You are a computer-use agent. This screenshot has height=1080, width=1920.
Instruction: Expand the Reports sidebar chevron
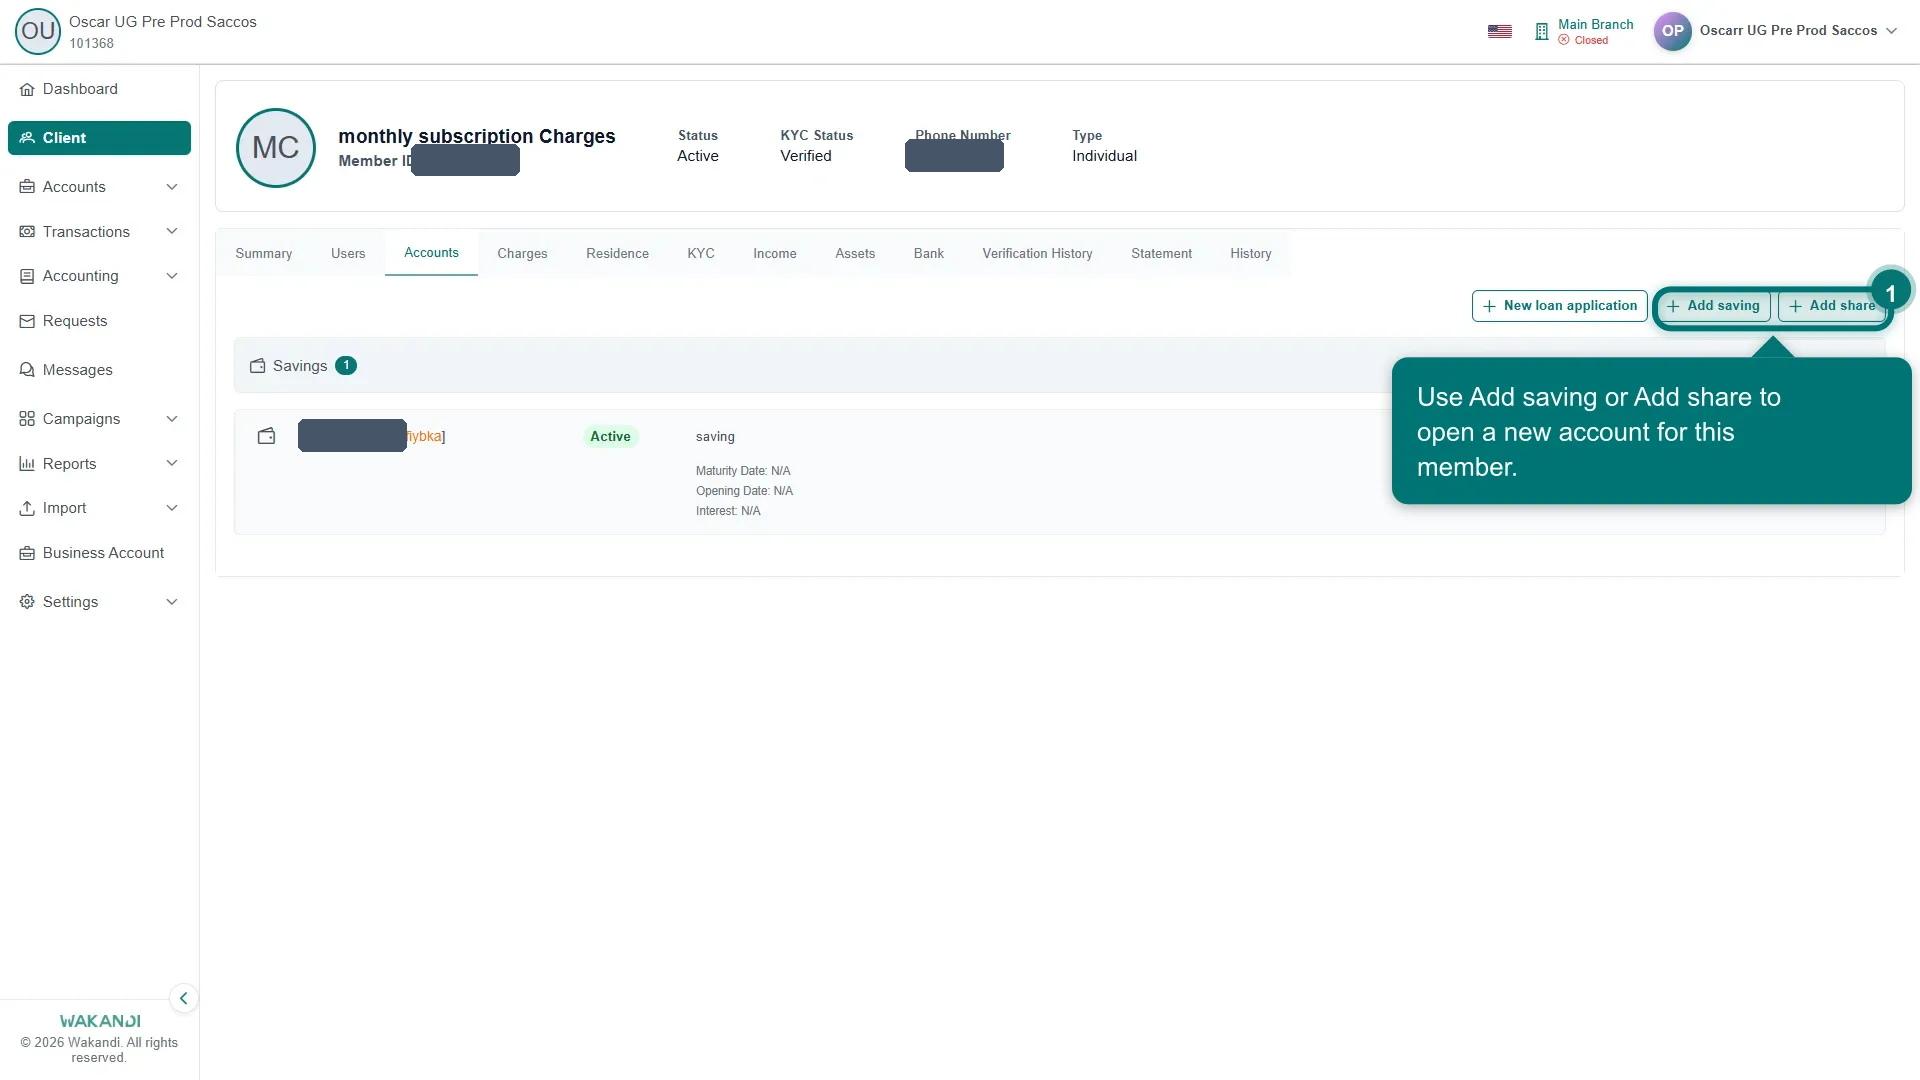click(172, 464)
